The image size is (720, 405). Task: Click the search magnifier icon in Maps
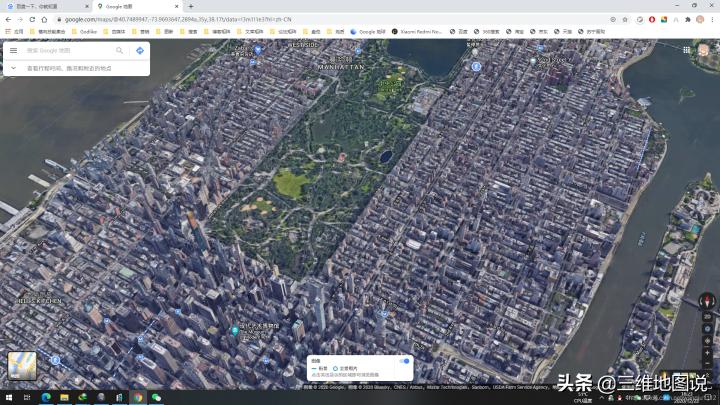pos(119,51)
